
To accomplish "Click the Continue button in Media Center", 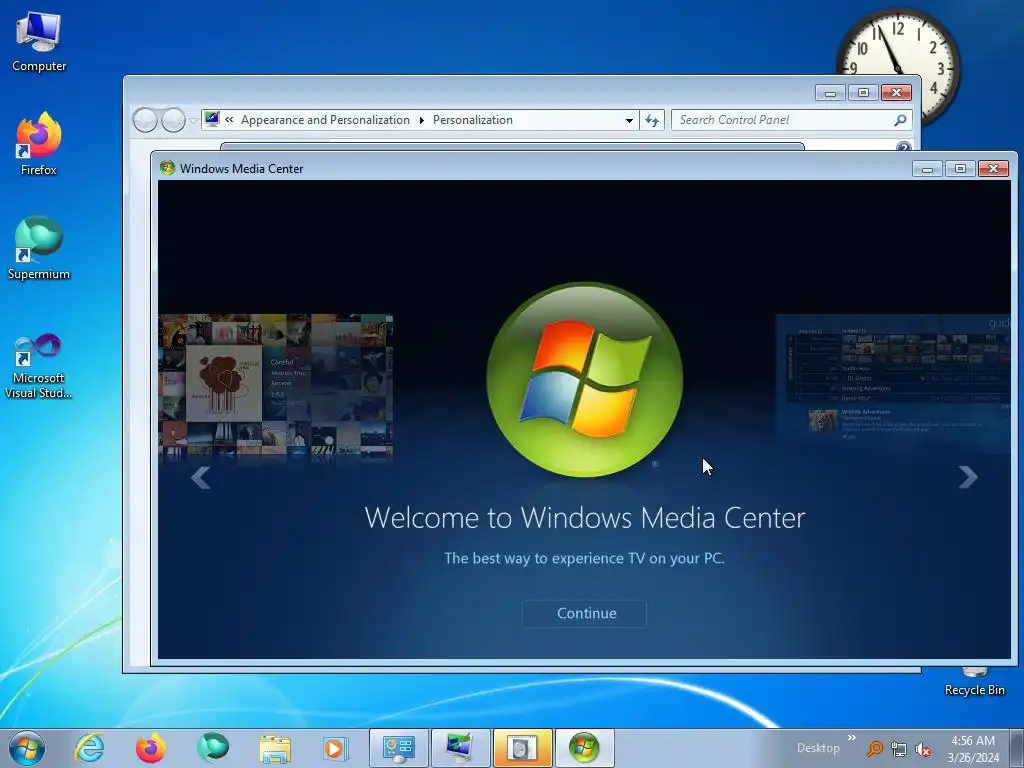I will [584, 613].
